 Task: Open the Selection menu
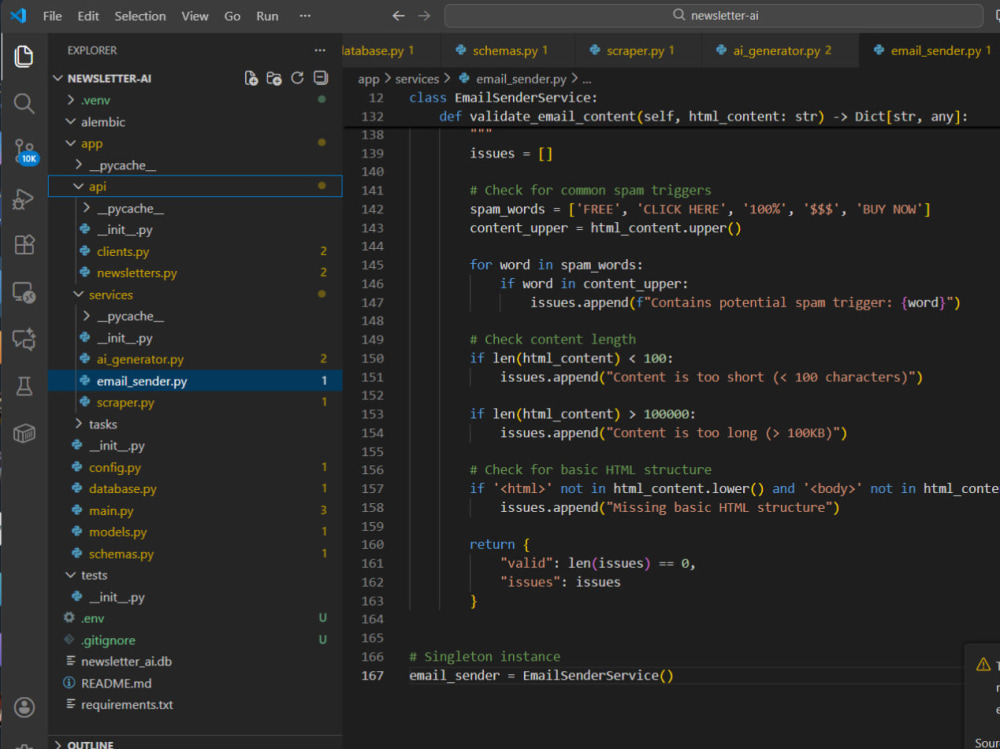click(140, 16)
